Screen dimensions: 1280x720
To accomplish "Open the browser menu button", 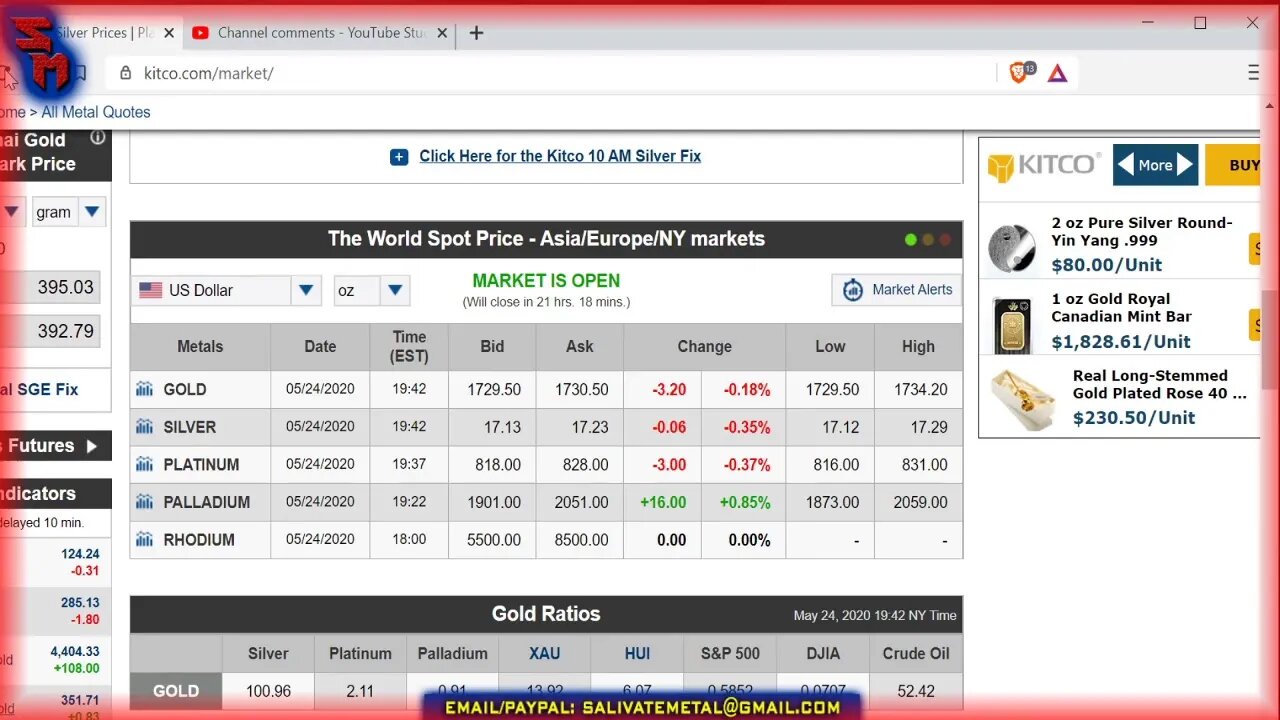I will (x=1254, y=73).
